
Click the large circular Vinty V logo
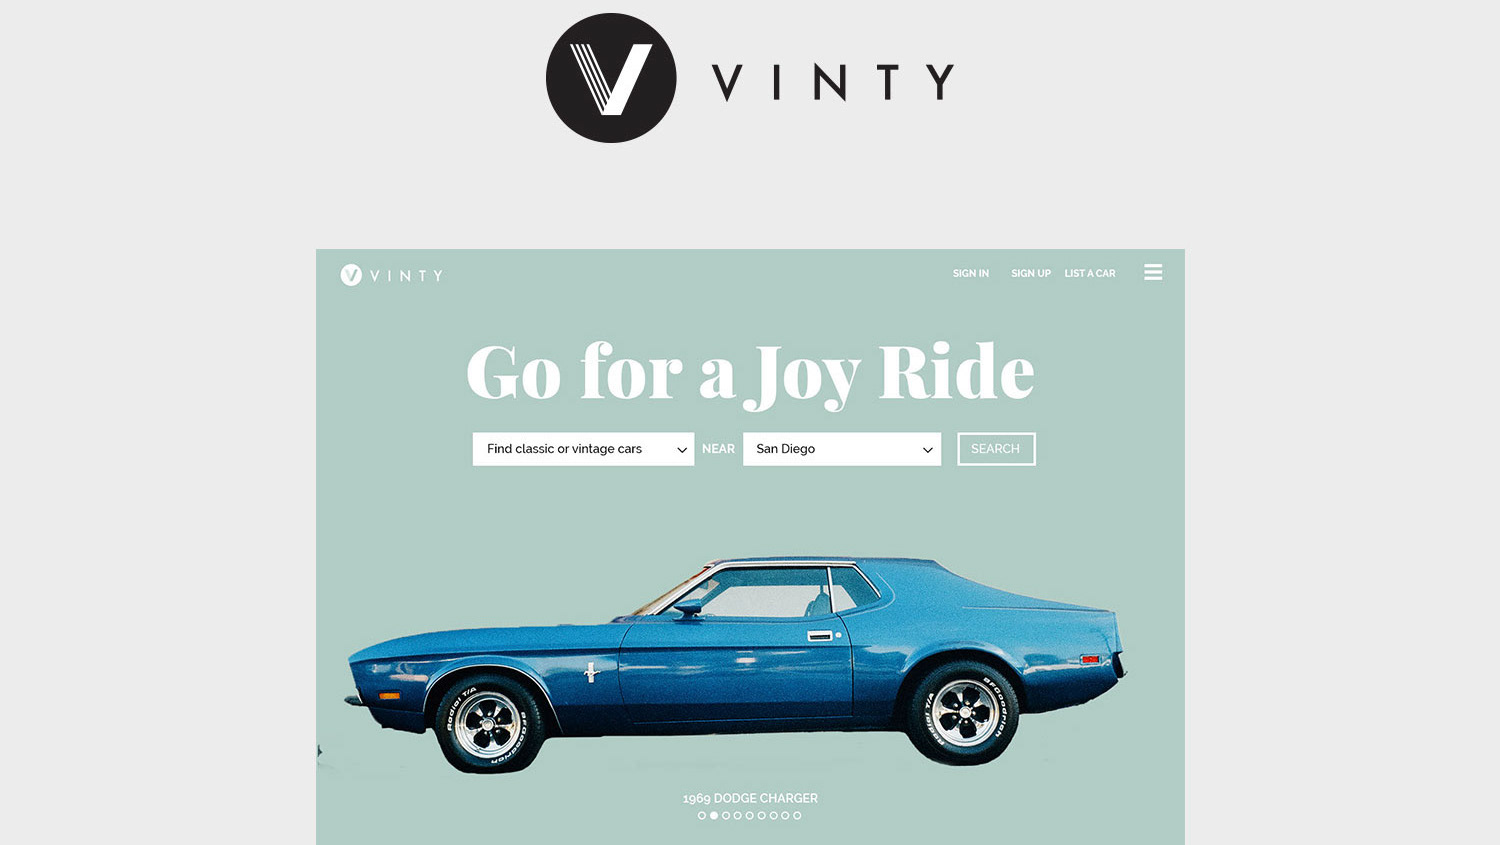(x=611, y=78)
